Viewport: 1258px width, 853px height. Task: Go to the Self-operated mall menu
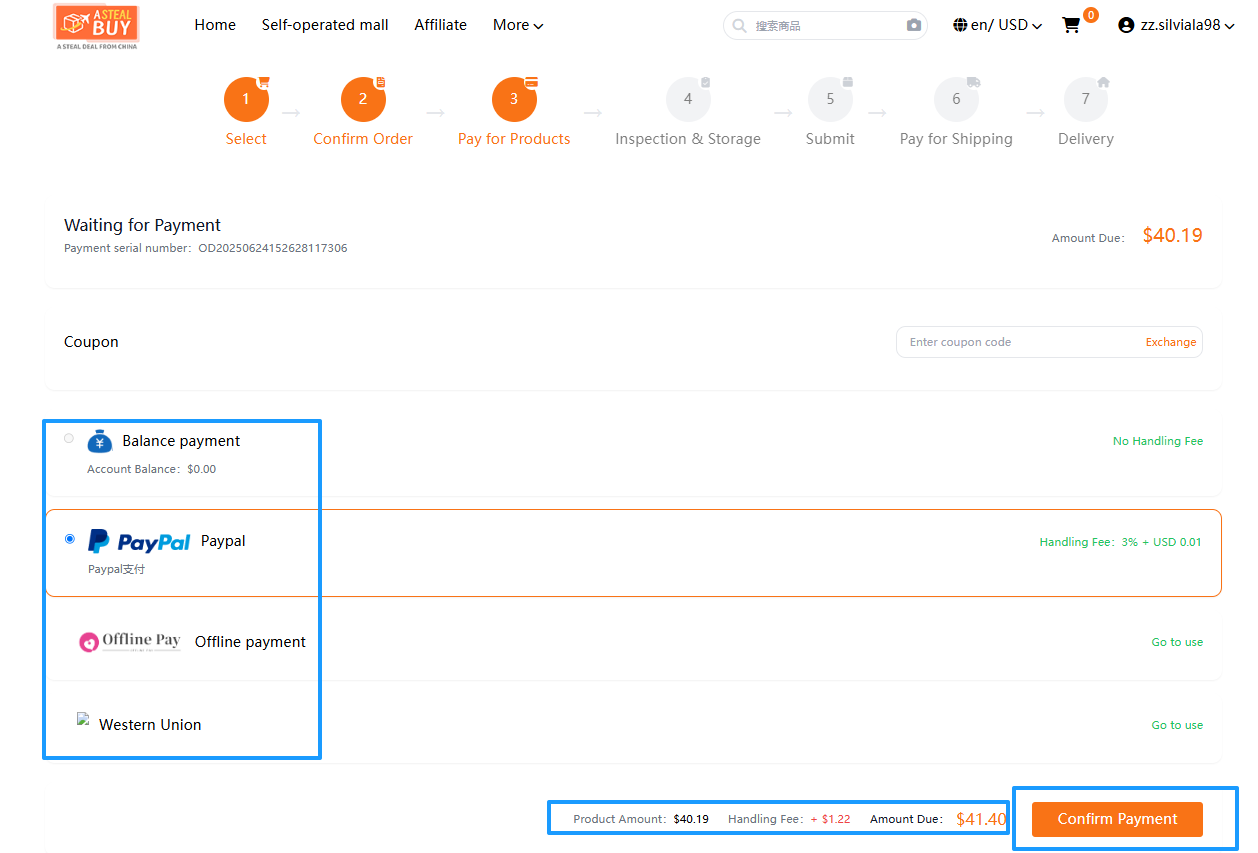tap(325, 25)
